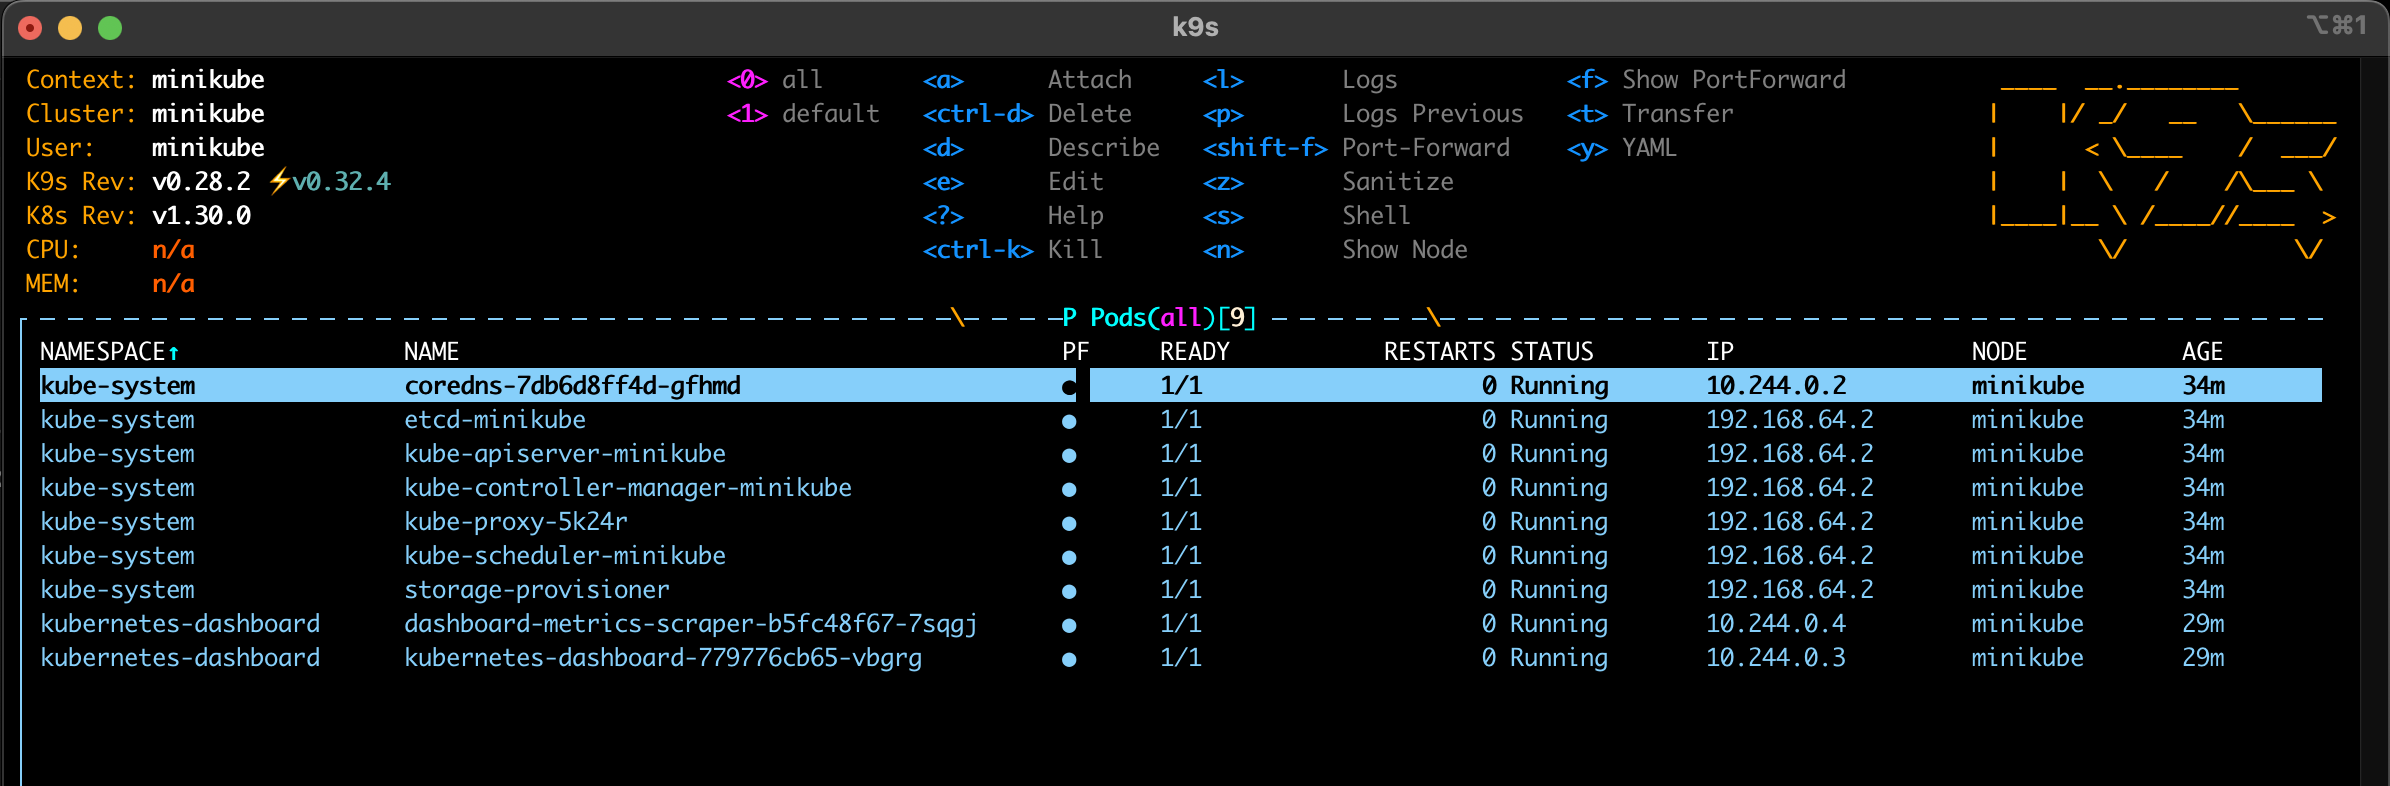2390x786 pixels.
Task: Click the RESTARTS column header
Action: pyautogui.click(x=1439, y=351)
